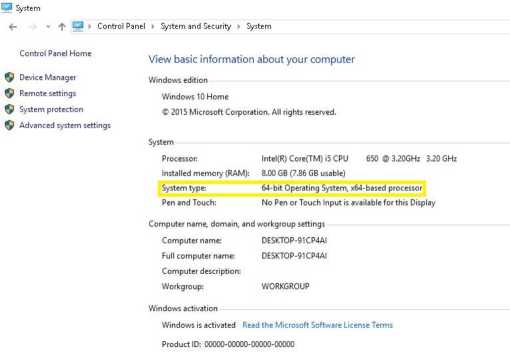The height and width of the screenshot is (364, 510).
Task: Read the Microsoft Software License Terms link
Action: pyautogui.click(x=317, y=325)
